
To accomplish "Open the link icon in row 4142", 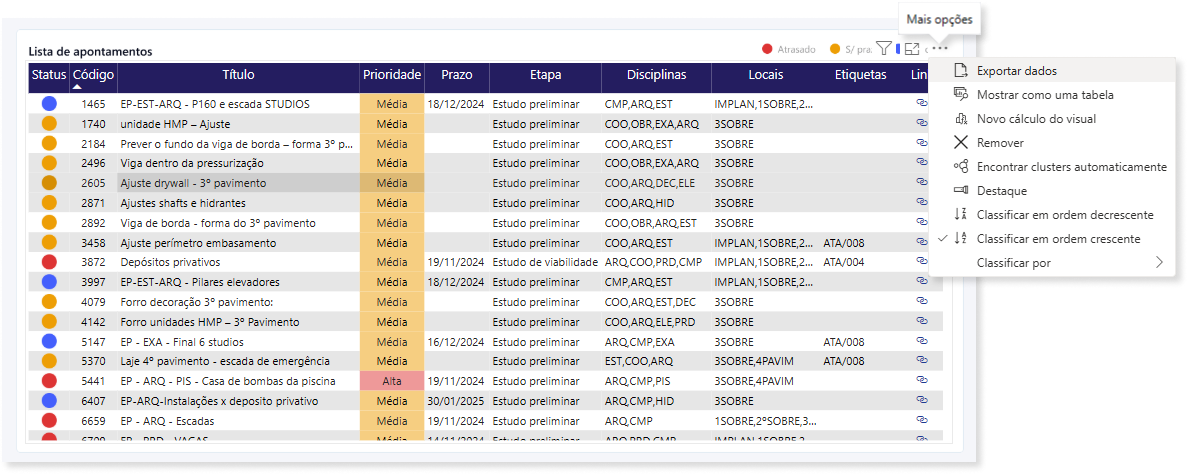I will [x=921, y=320].
